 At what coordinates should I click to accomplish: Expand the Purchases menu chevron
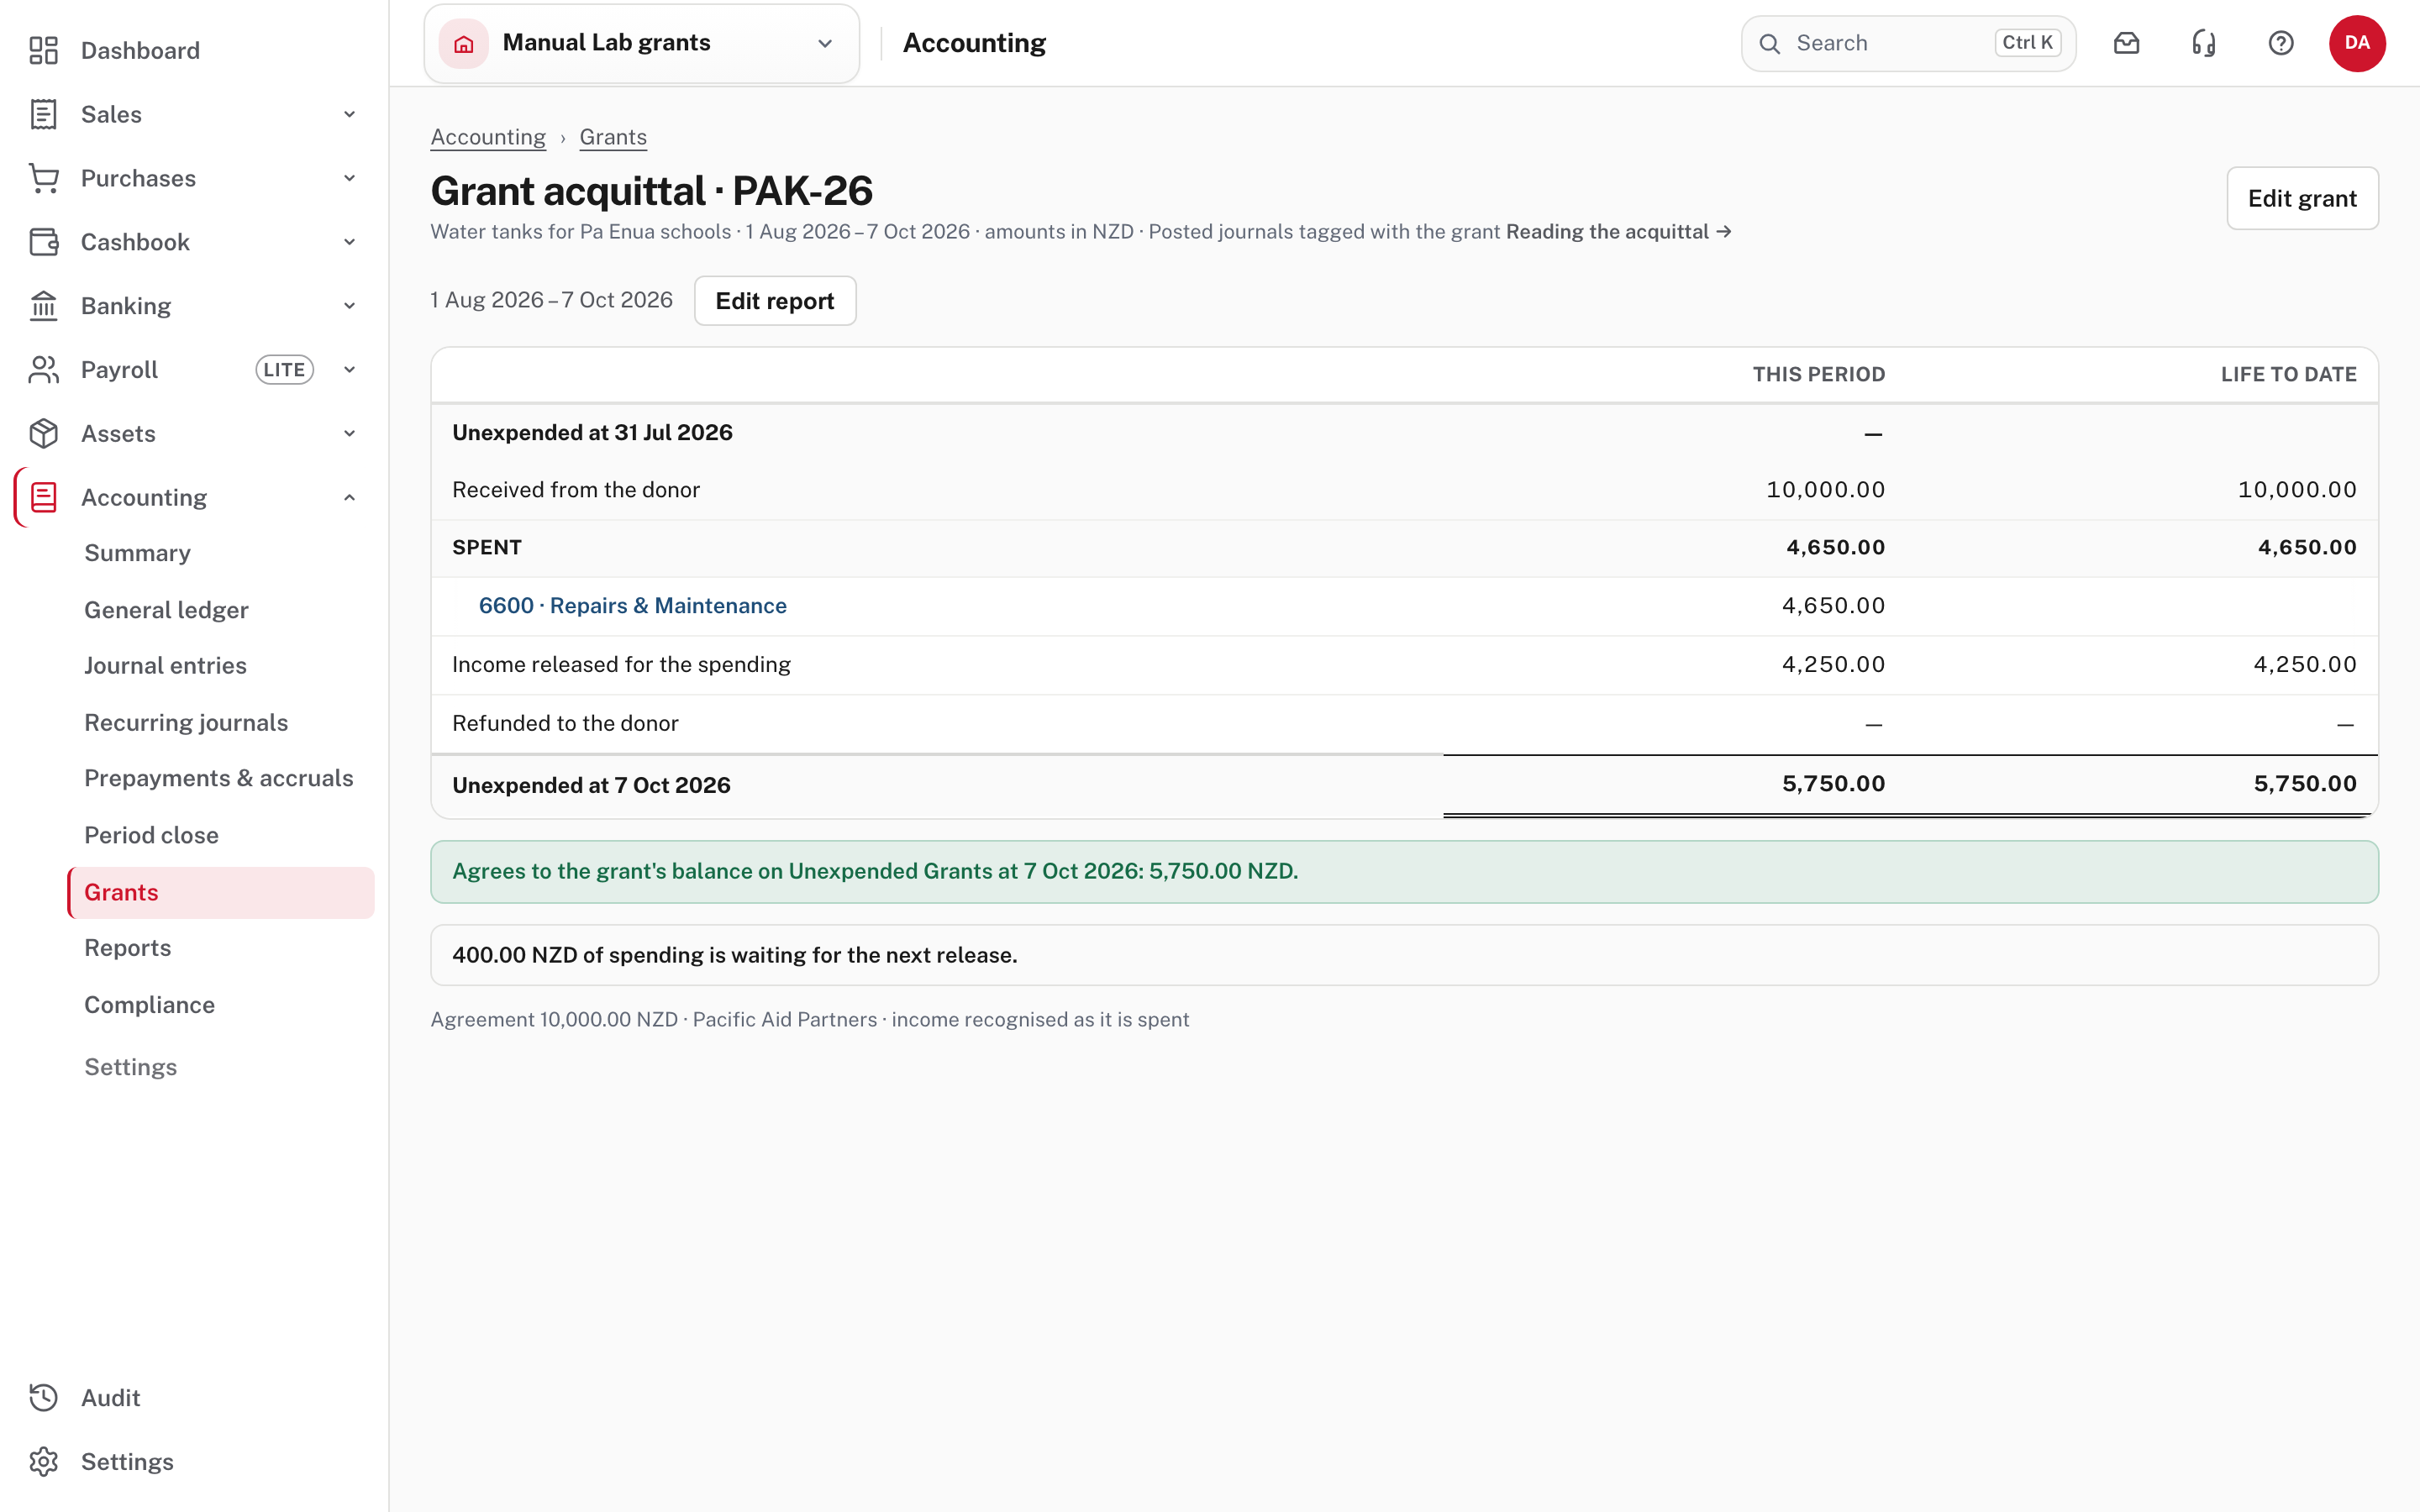349,178
